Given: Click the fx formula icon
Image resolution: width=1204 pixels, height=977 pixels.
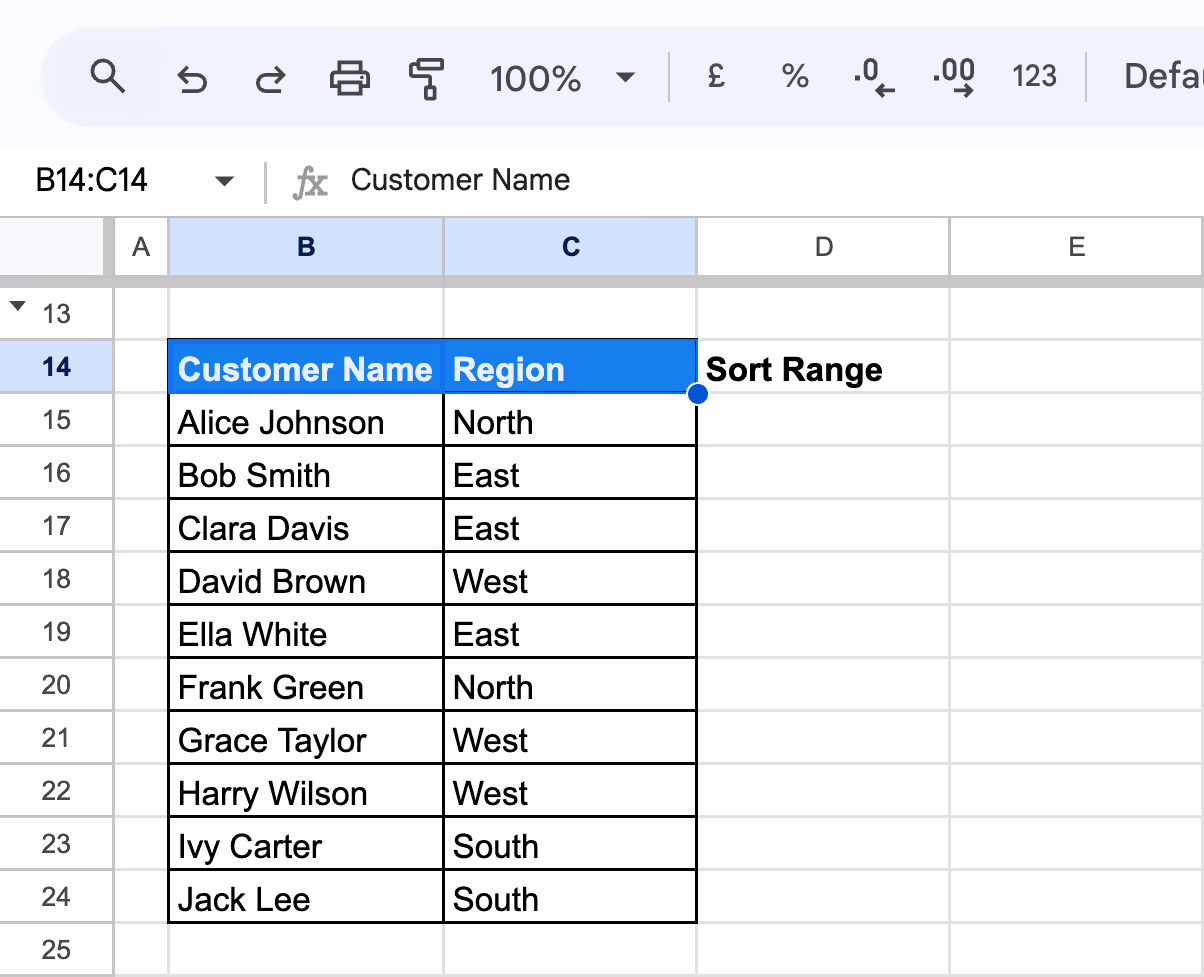Looking at the screenshot, I should click(310, 182).
